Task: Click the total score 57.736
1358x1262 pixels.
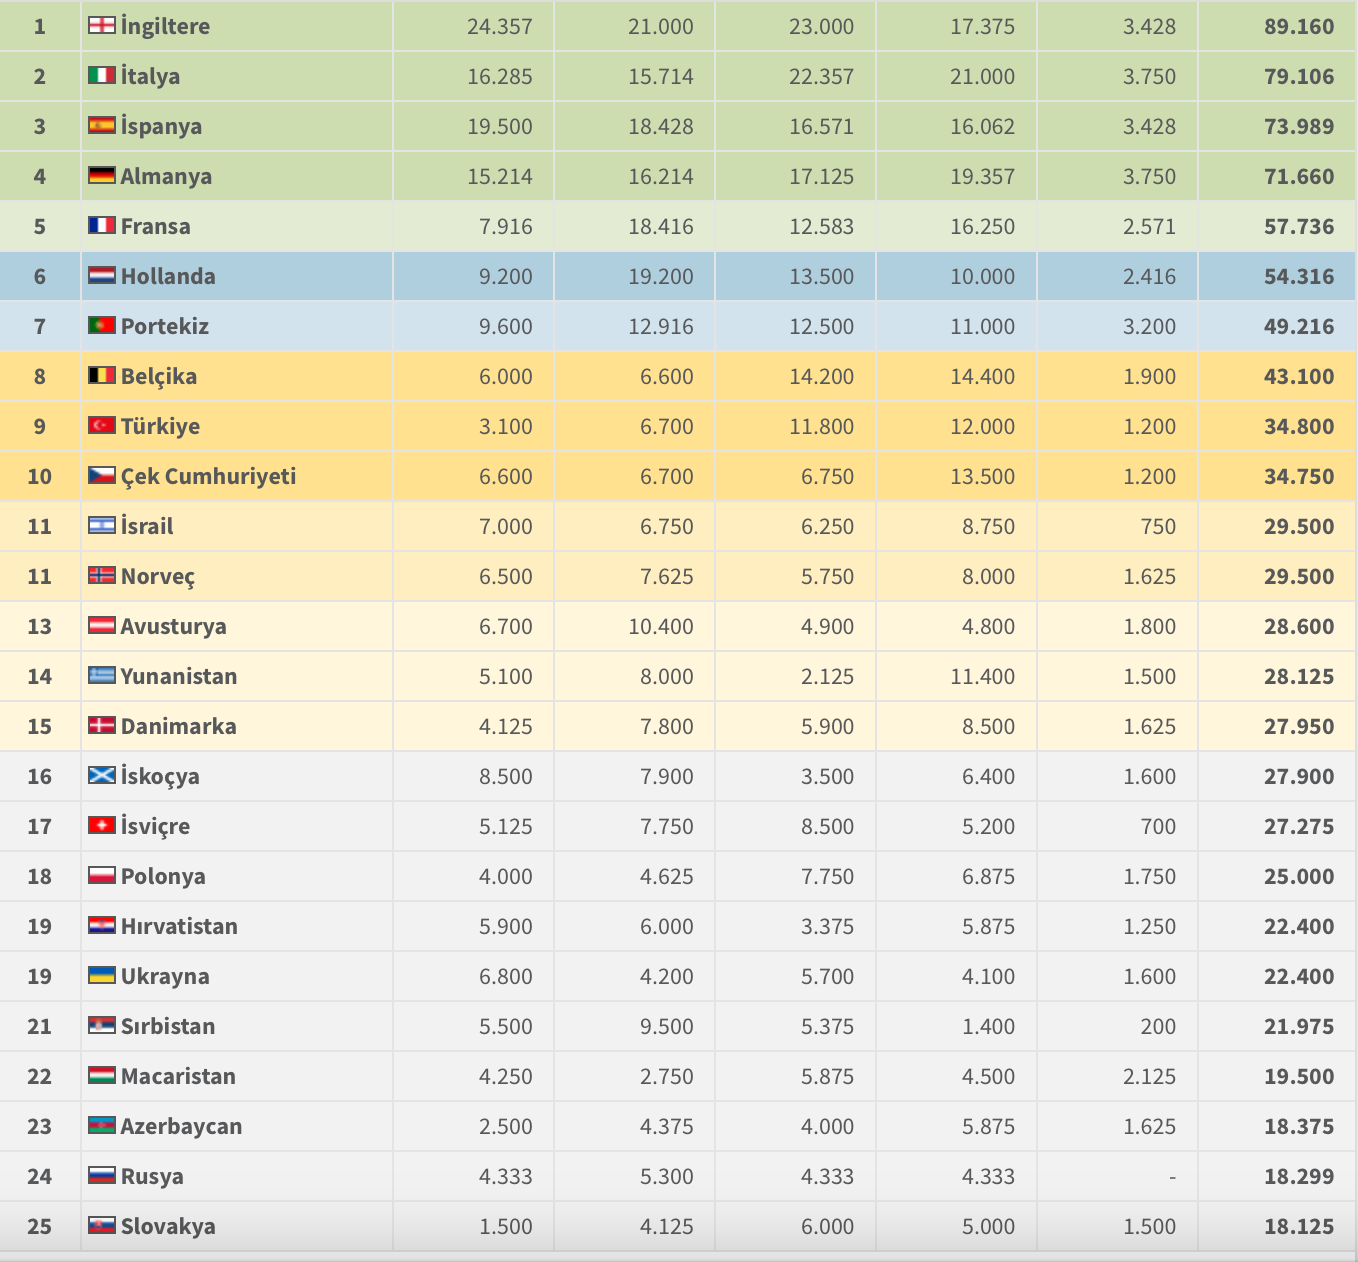Action: coord(1299,226)
